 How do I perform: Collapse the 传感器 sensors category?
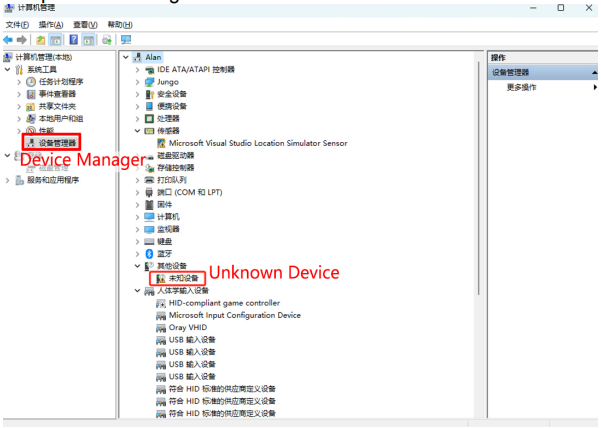pos(137,131)
